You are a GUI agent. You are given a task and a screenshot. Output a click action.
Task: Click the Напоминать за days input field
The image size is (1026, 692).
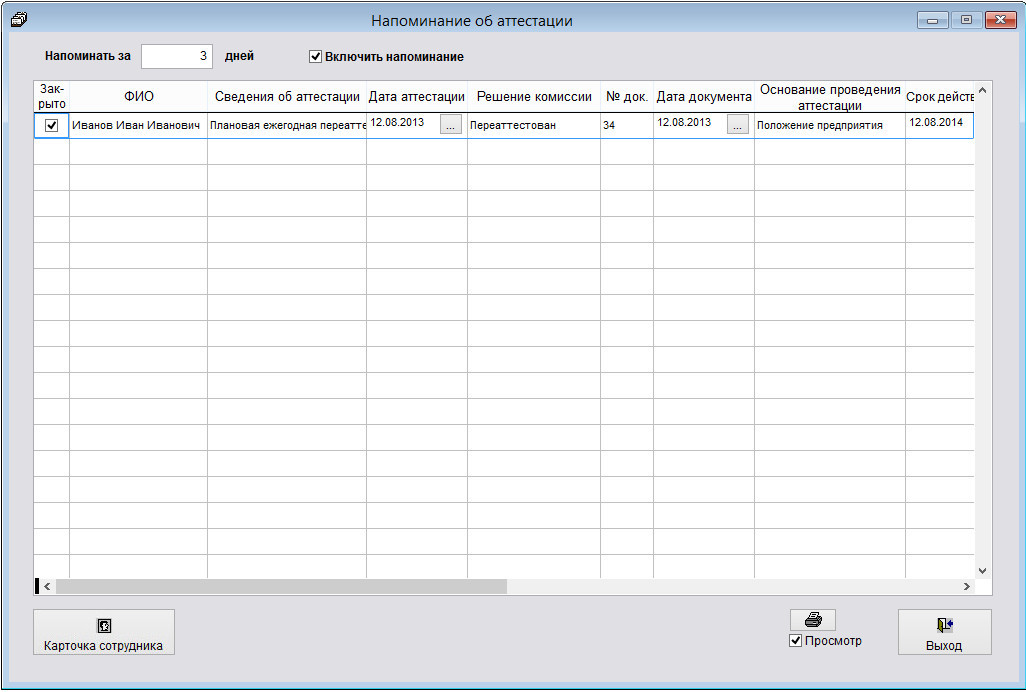(x=177, y=57)
